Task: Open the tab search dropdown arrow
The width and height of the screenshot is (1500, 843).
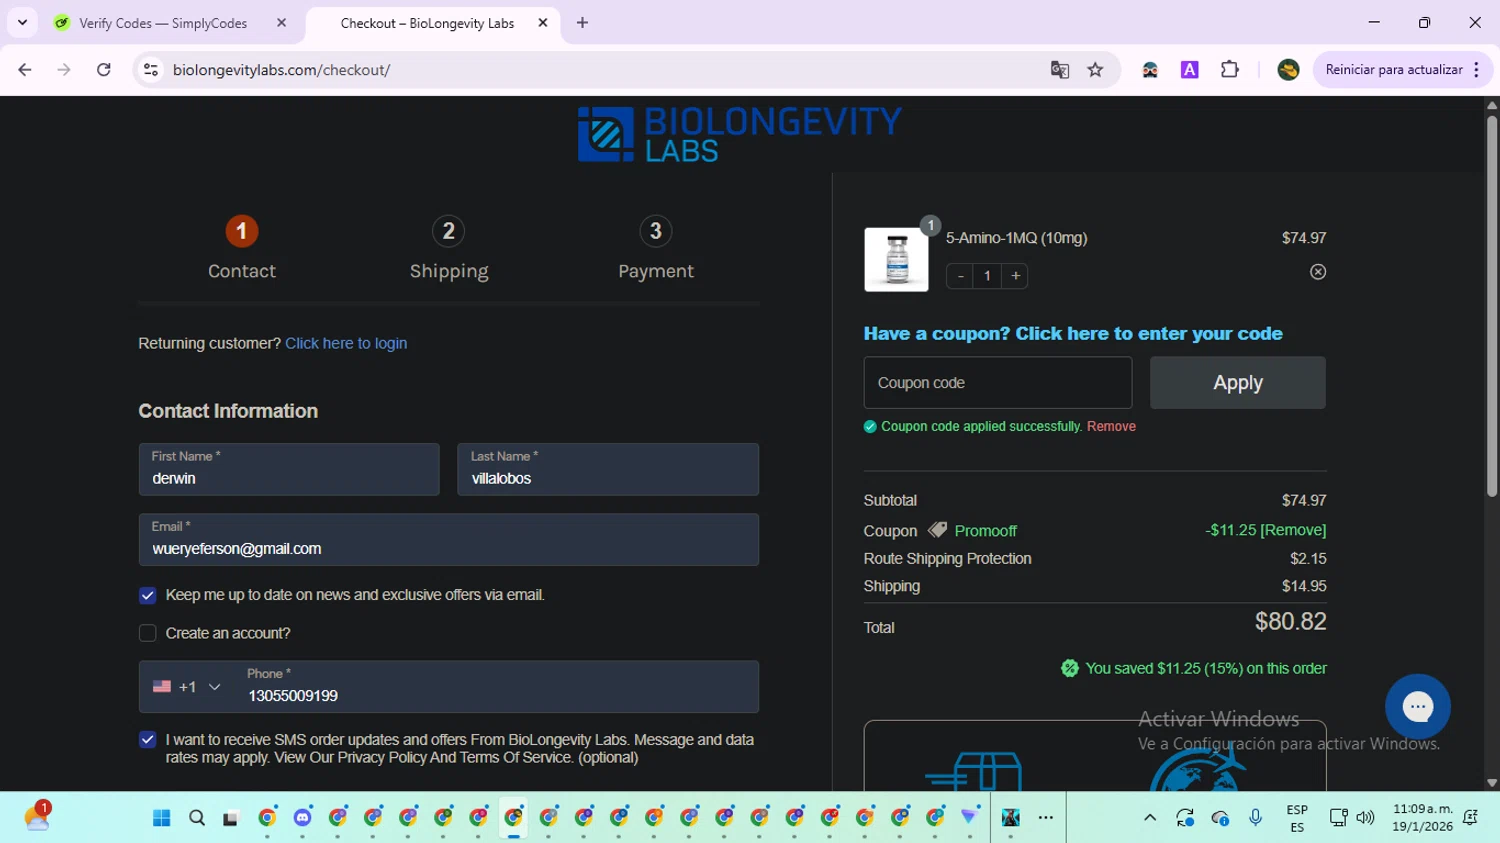Action: (x=22, y=23)
